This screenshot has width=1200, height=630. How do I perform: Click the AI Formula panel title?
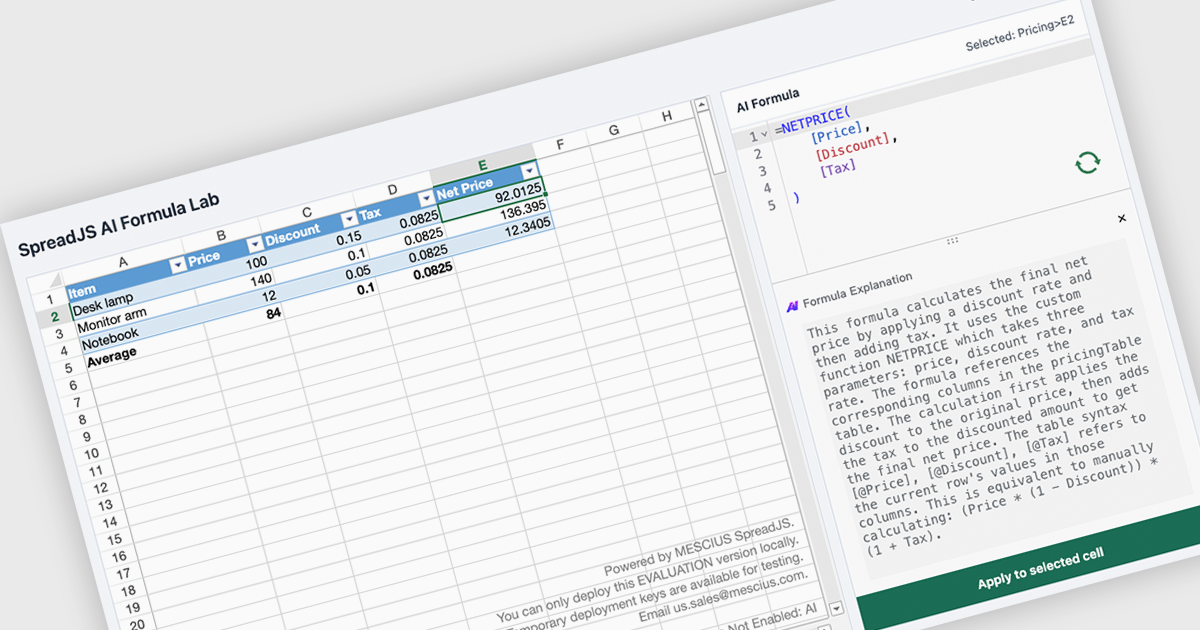768,100
